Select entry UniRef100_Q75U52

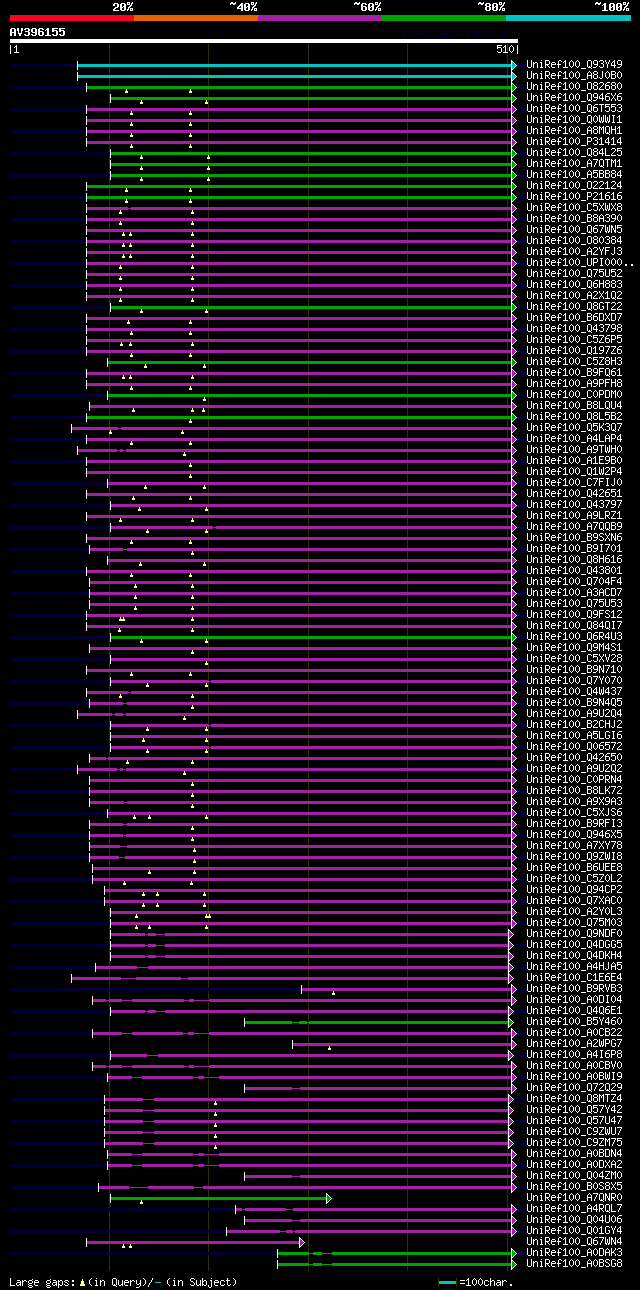[x=574, y=273]
